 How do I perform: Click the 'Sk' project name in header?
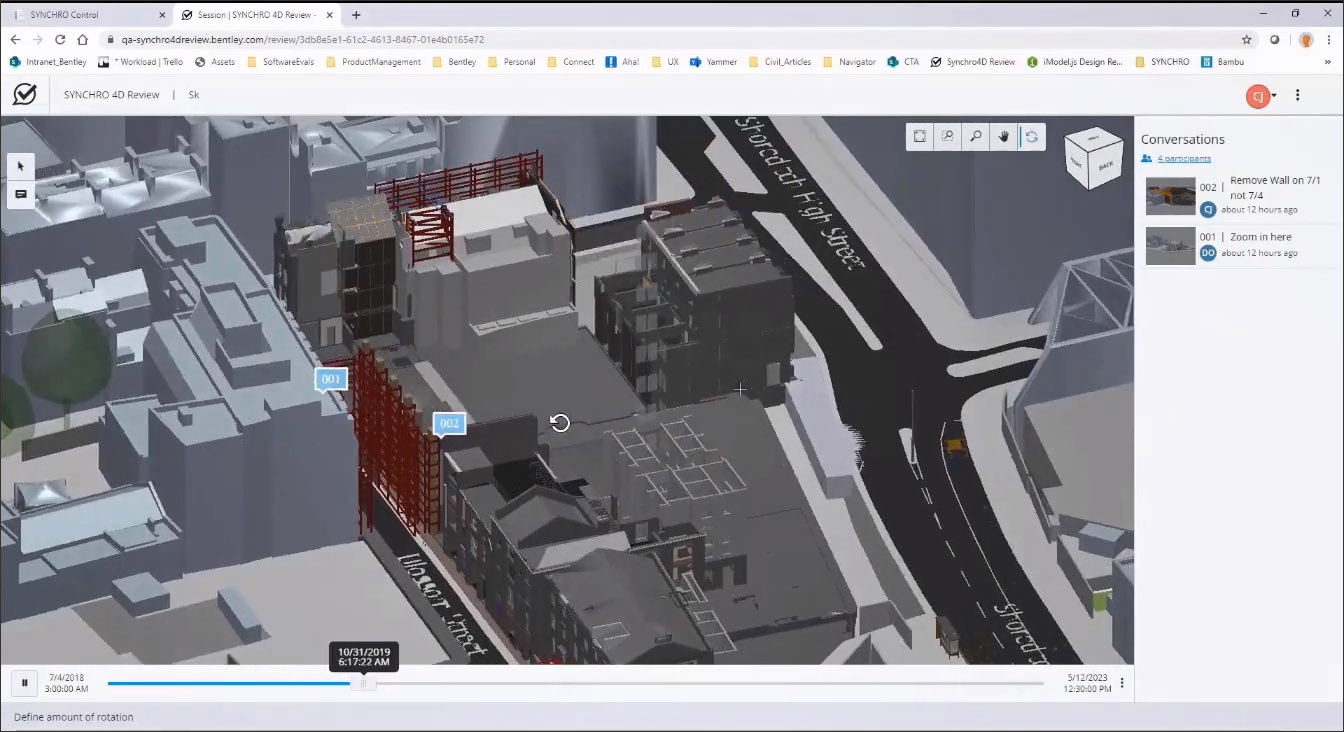tap(194, 95)
